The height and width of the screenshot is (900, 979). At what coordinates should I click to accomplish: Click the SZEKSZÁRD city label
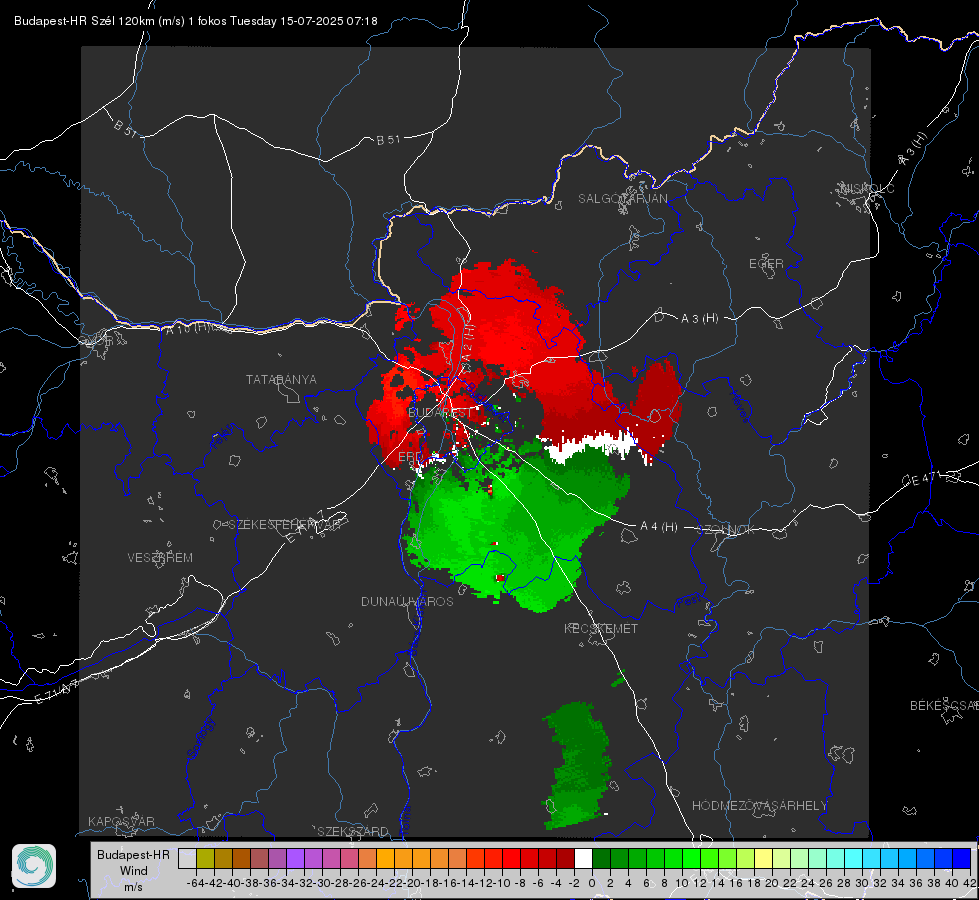pos(353,831)
